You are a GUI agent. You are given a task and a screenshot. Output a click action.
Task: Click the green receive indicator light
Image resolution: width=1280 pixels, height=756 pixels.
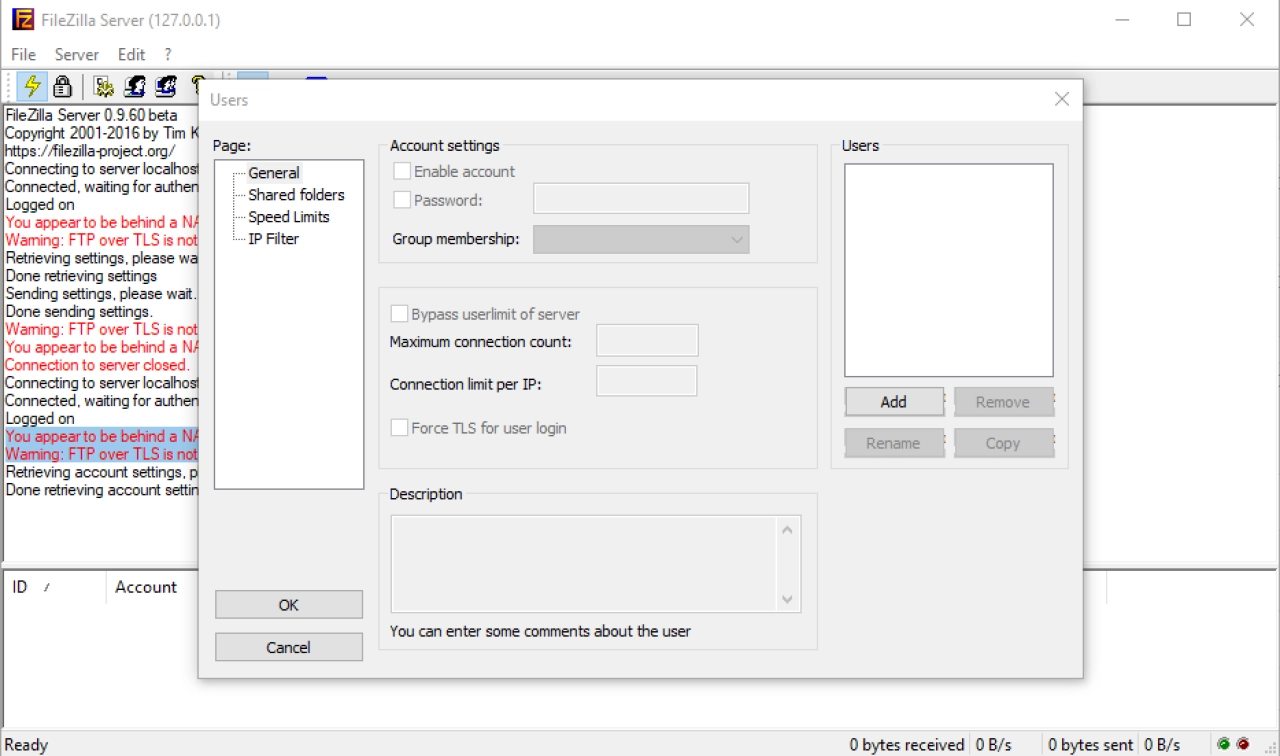(1223, 744)
